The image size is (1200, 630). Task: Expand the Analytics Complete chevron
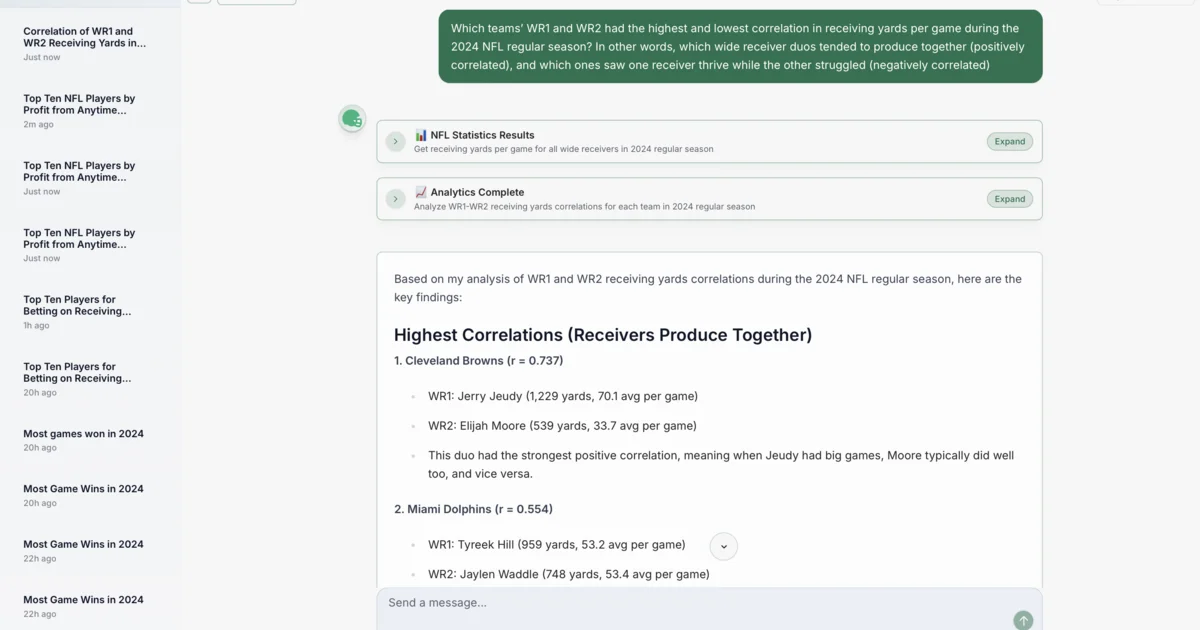click(x=396, y=198)
